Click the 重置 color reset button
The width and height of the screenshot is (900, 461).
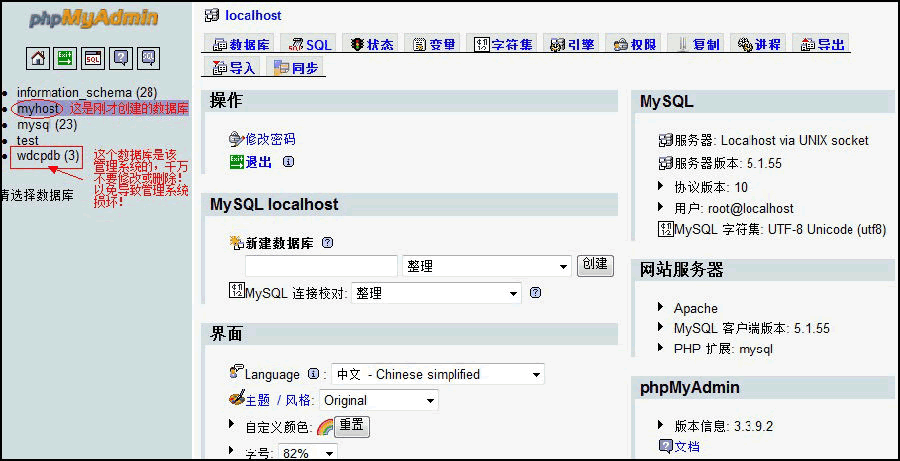(352, 427)
